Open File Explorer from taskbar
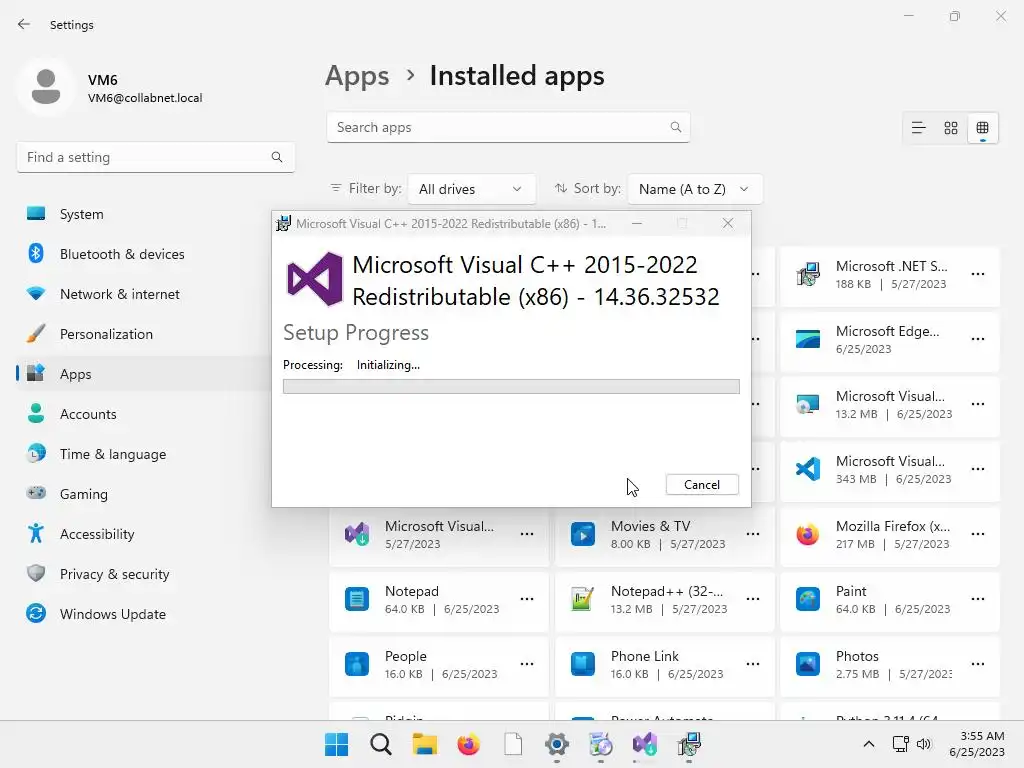Image resolution: width=1024 pixels, height=768 pixels. (424, 744)
